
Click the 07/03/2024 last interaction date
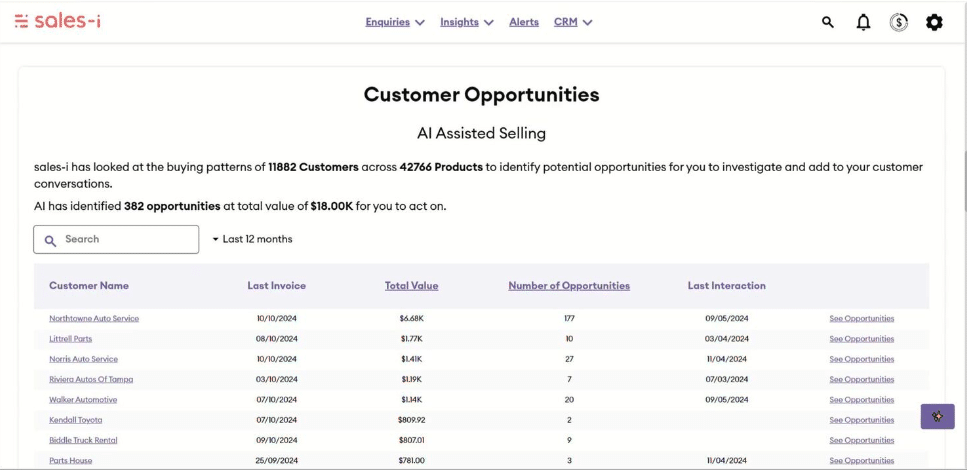click(x=726, y=379)
